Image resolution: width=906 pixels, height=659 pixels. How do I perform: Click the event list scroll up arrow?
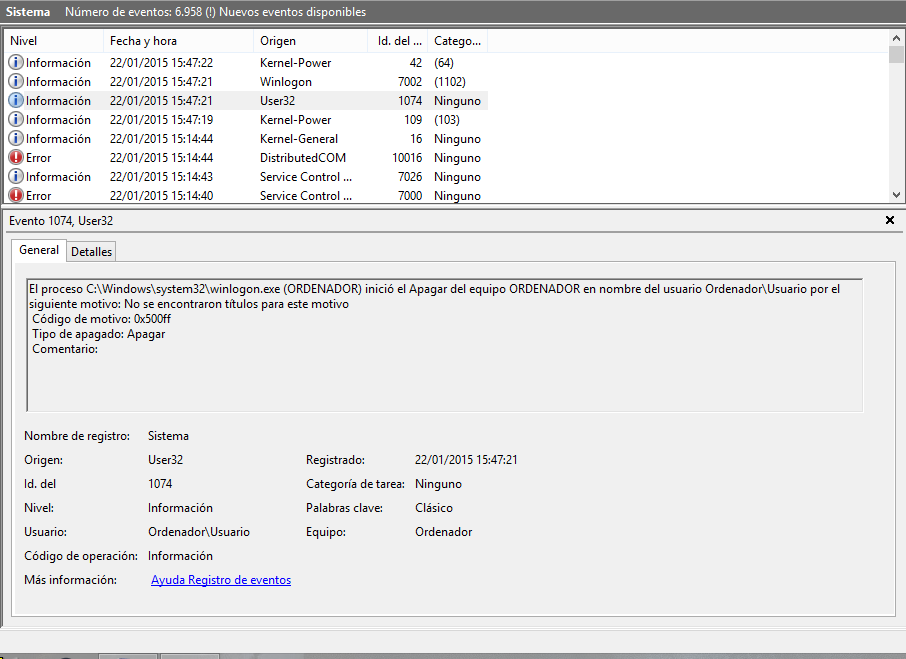(x=896, y=38)
